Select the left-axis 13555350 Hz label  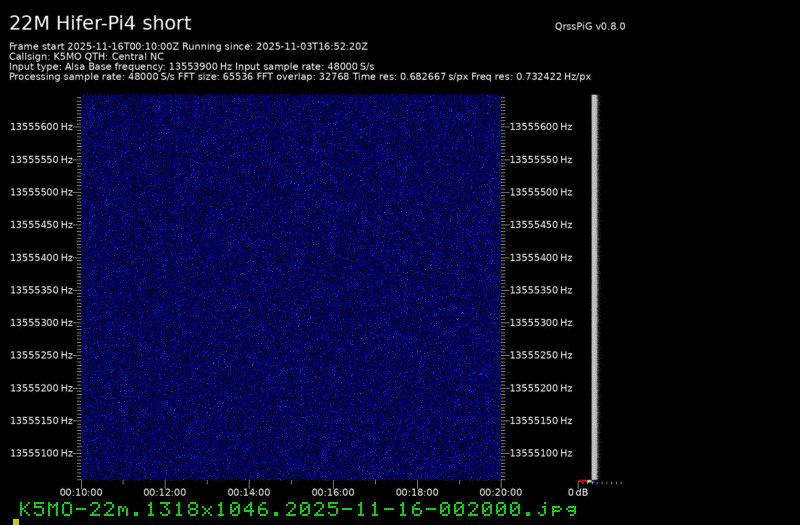click(x=41, y=290)
